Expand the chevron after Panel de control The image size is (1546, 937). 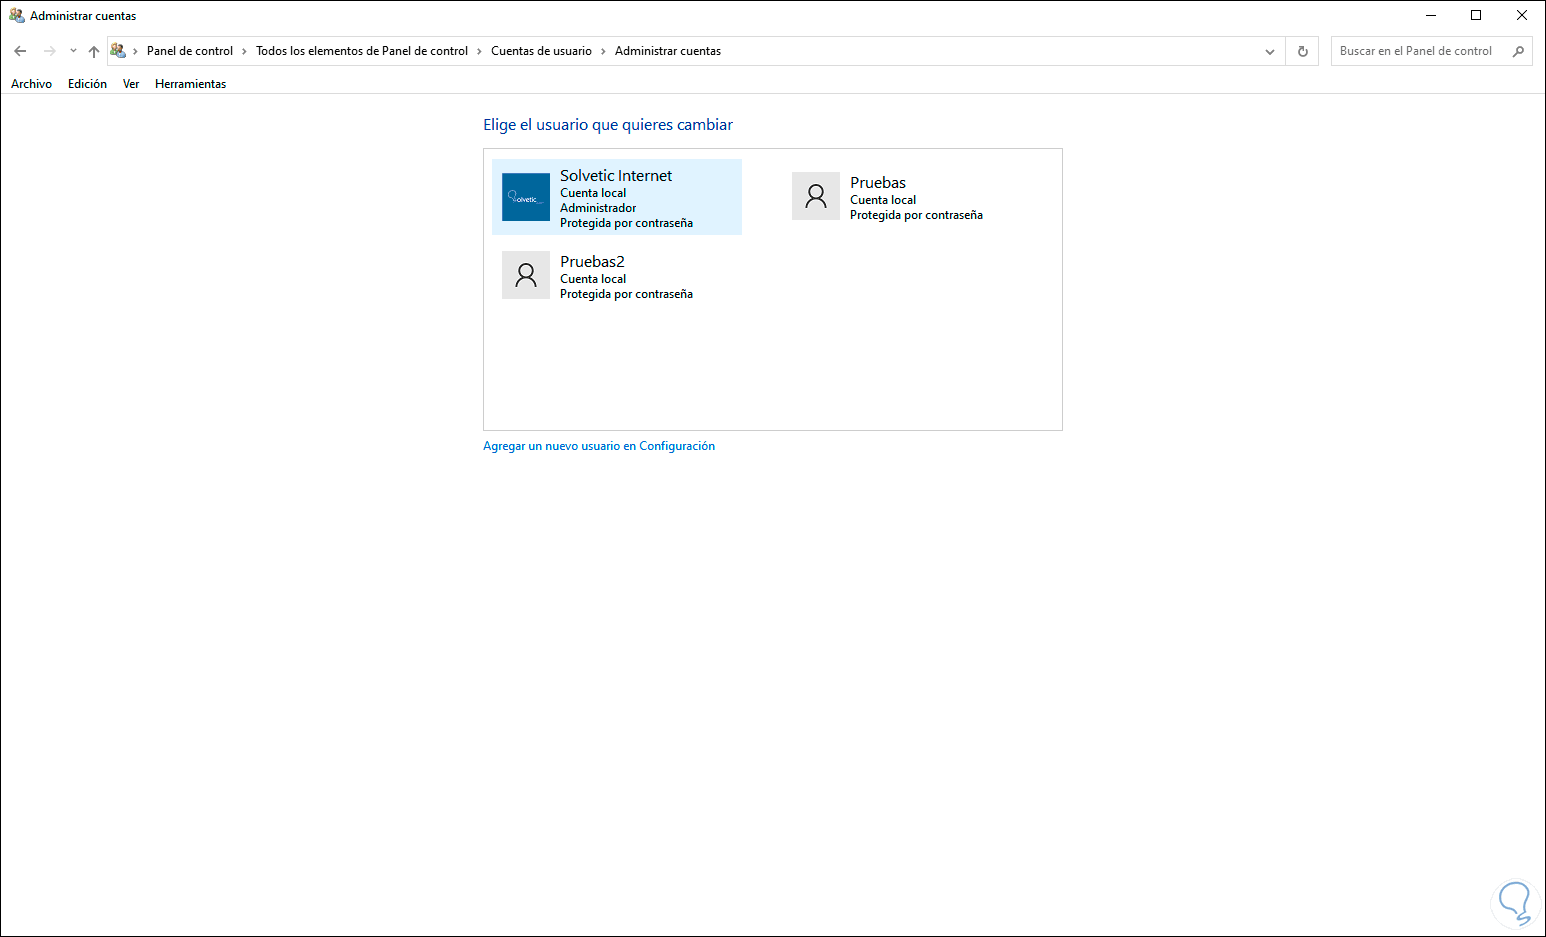click(x=243, y=50)
